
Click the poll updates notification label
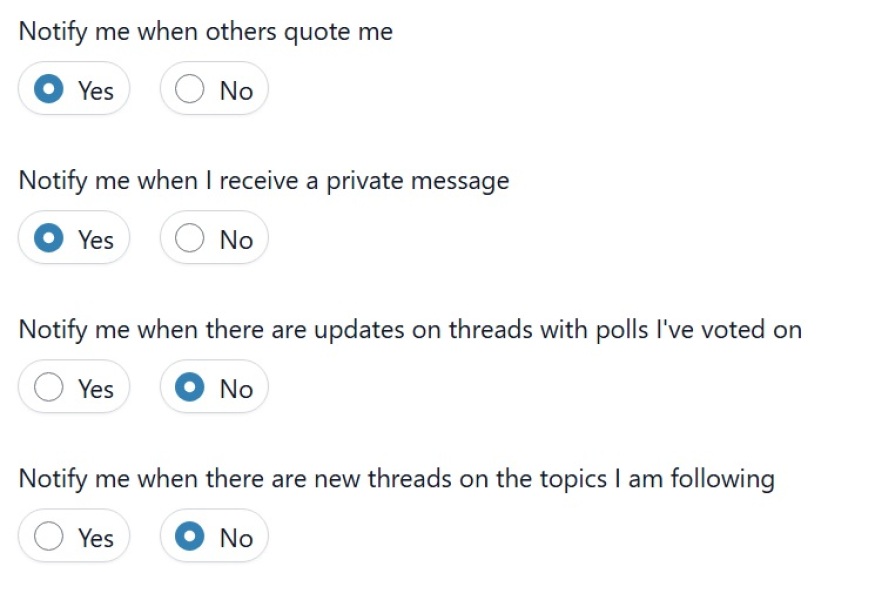(409, 329)
